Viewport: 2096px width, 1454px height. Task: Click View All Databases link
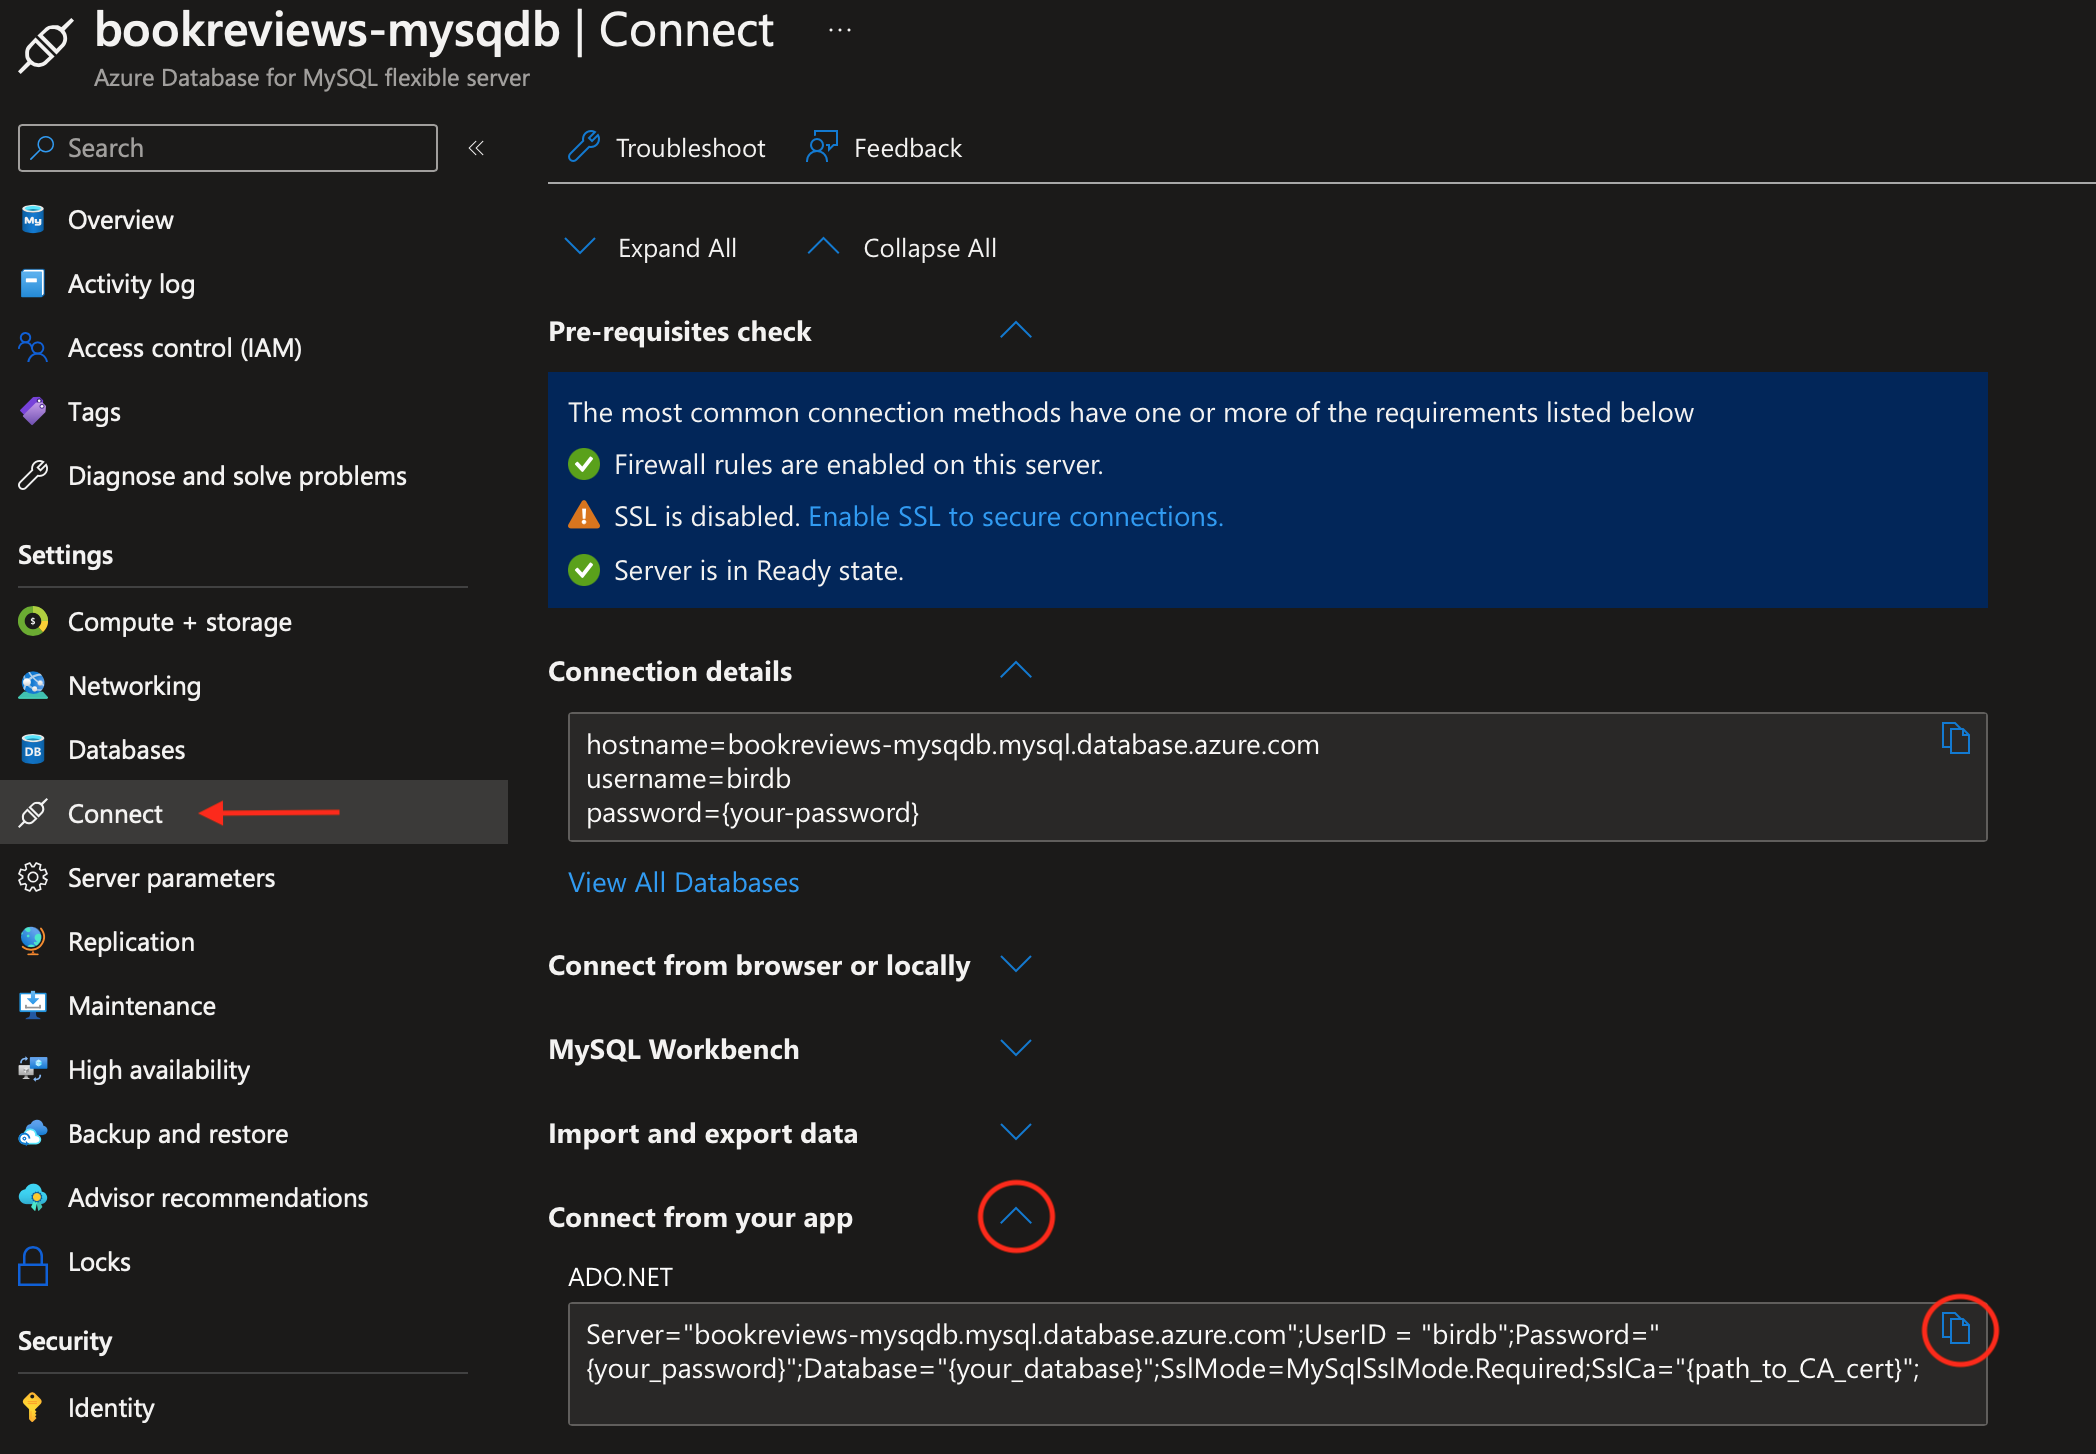coord(683,882)
